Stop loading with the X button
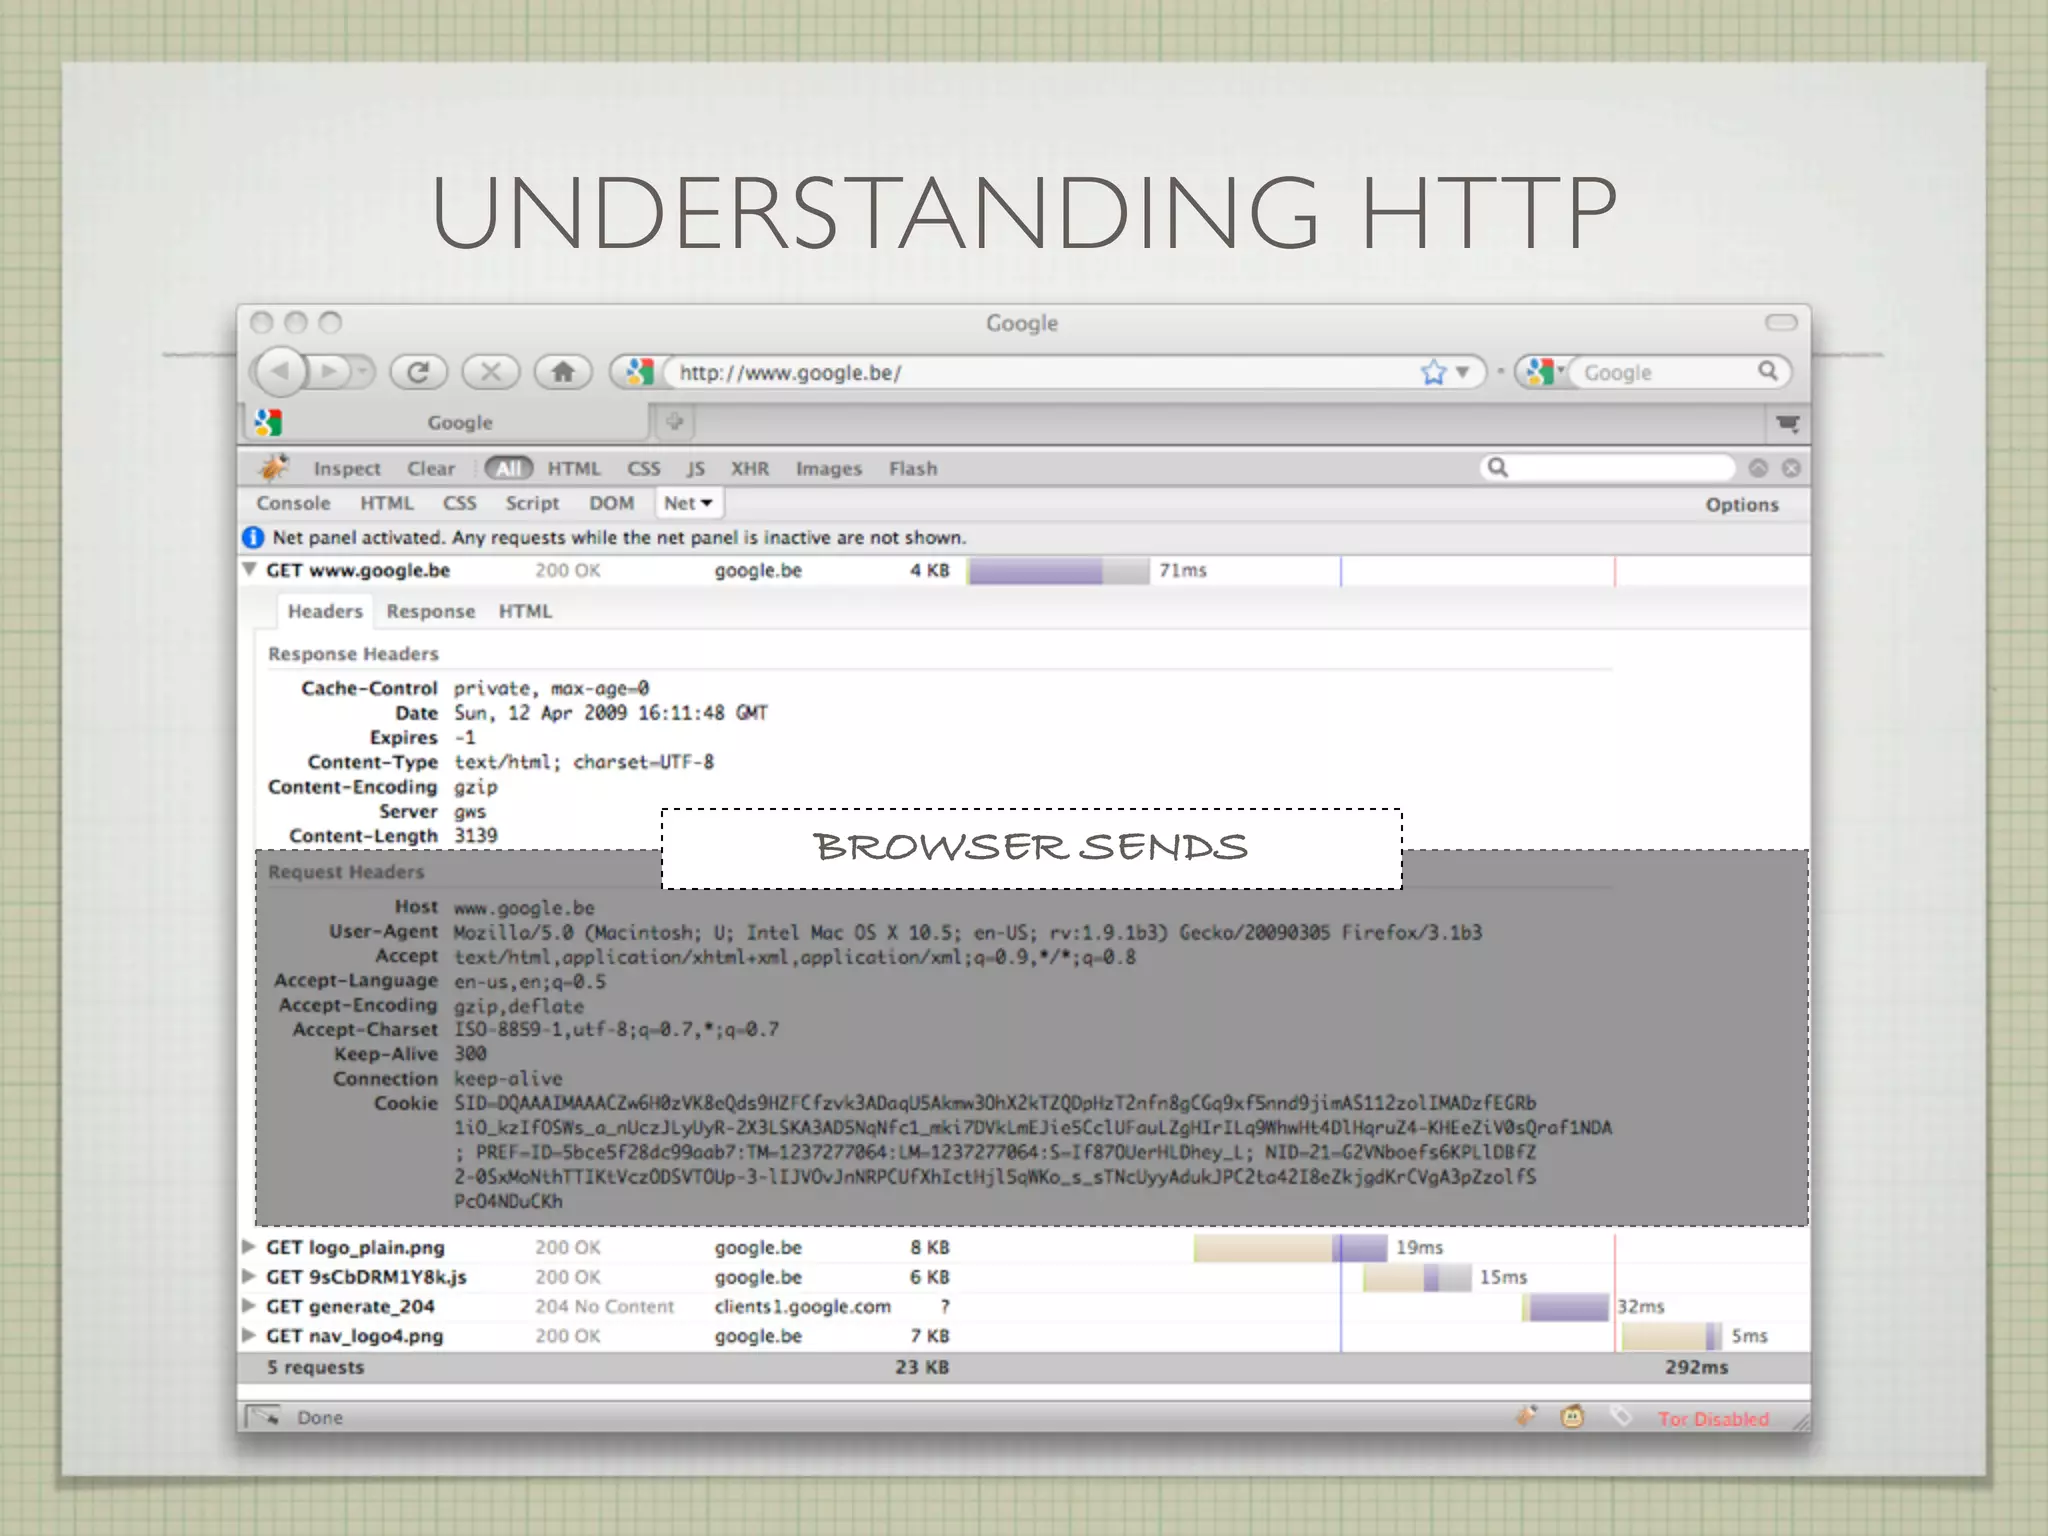The width and height of the screenshot is (2048, 1536). 490,372
